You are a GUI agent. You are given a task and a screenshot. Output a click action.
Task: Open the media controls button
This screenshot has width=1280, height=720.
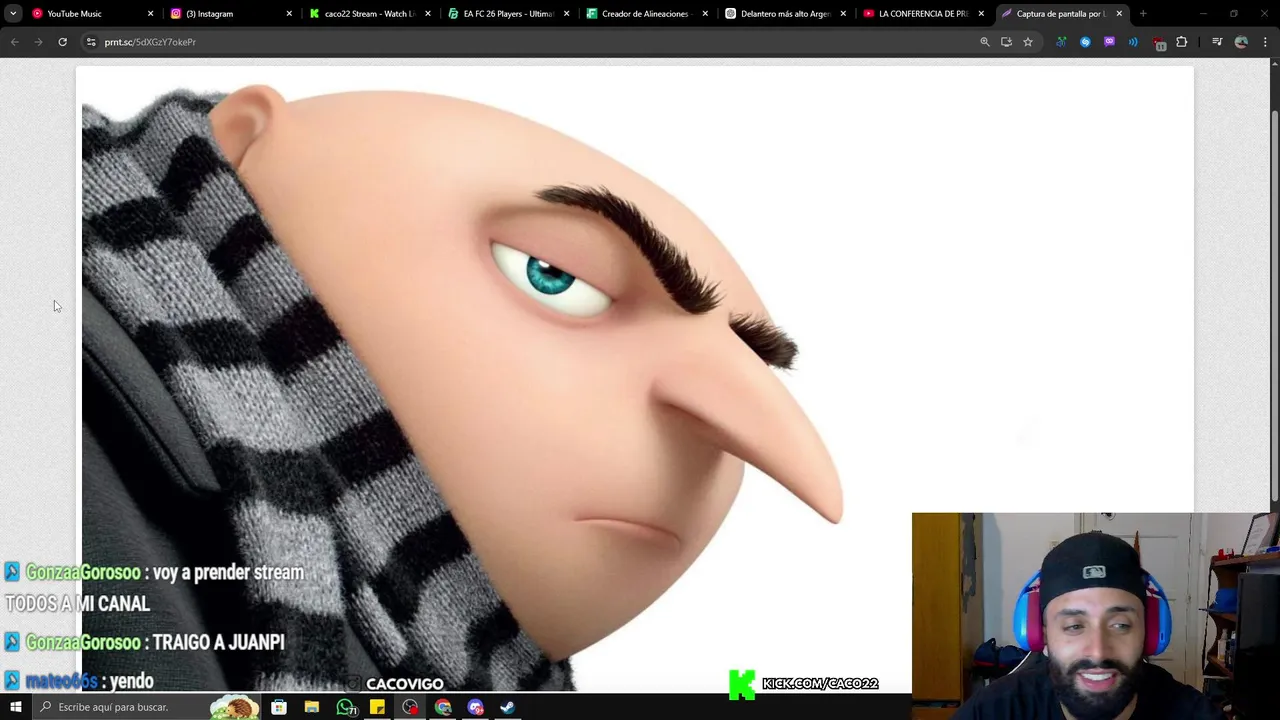coord(1217,42)
